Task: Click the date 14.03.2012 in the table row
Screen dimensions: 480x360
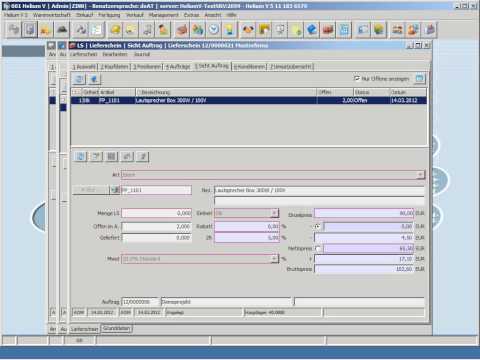Action: [x=404, y=100]
